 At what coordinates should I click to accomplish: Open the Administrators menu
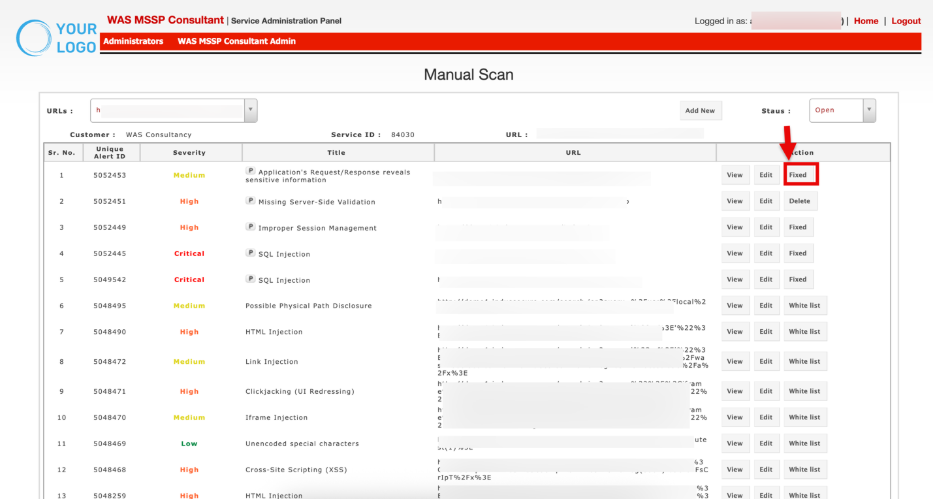coord(133,41)
